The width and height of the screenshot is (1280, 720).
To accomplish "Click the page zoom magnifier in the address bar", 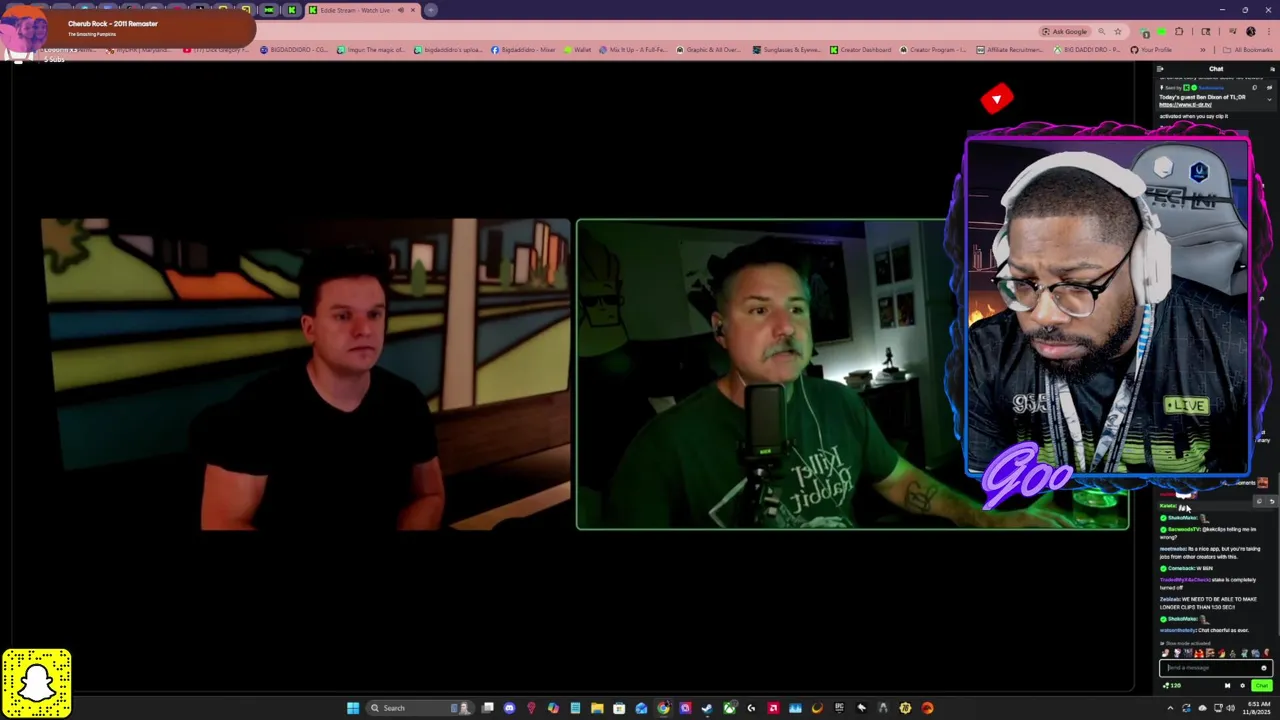I will [1102, 31].
